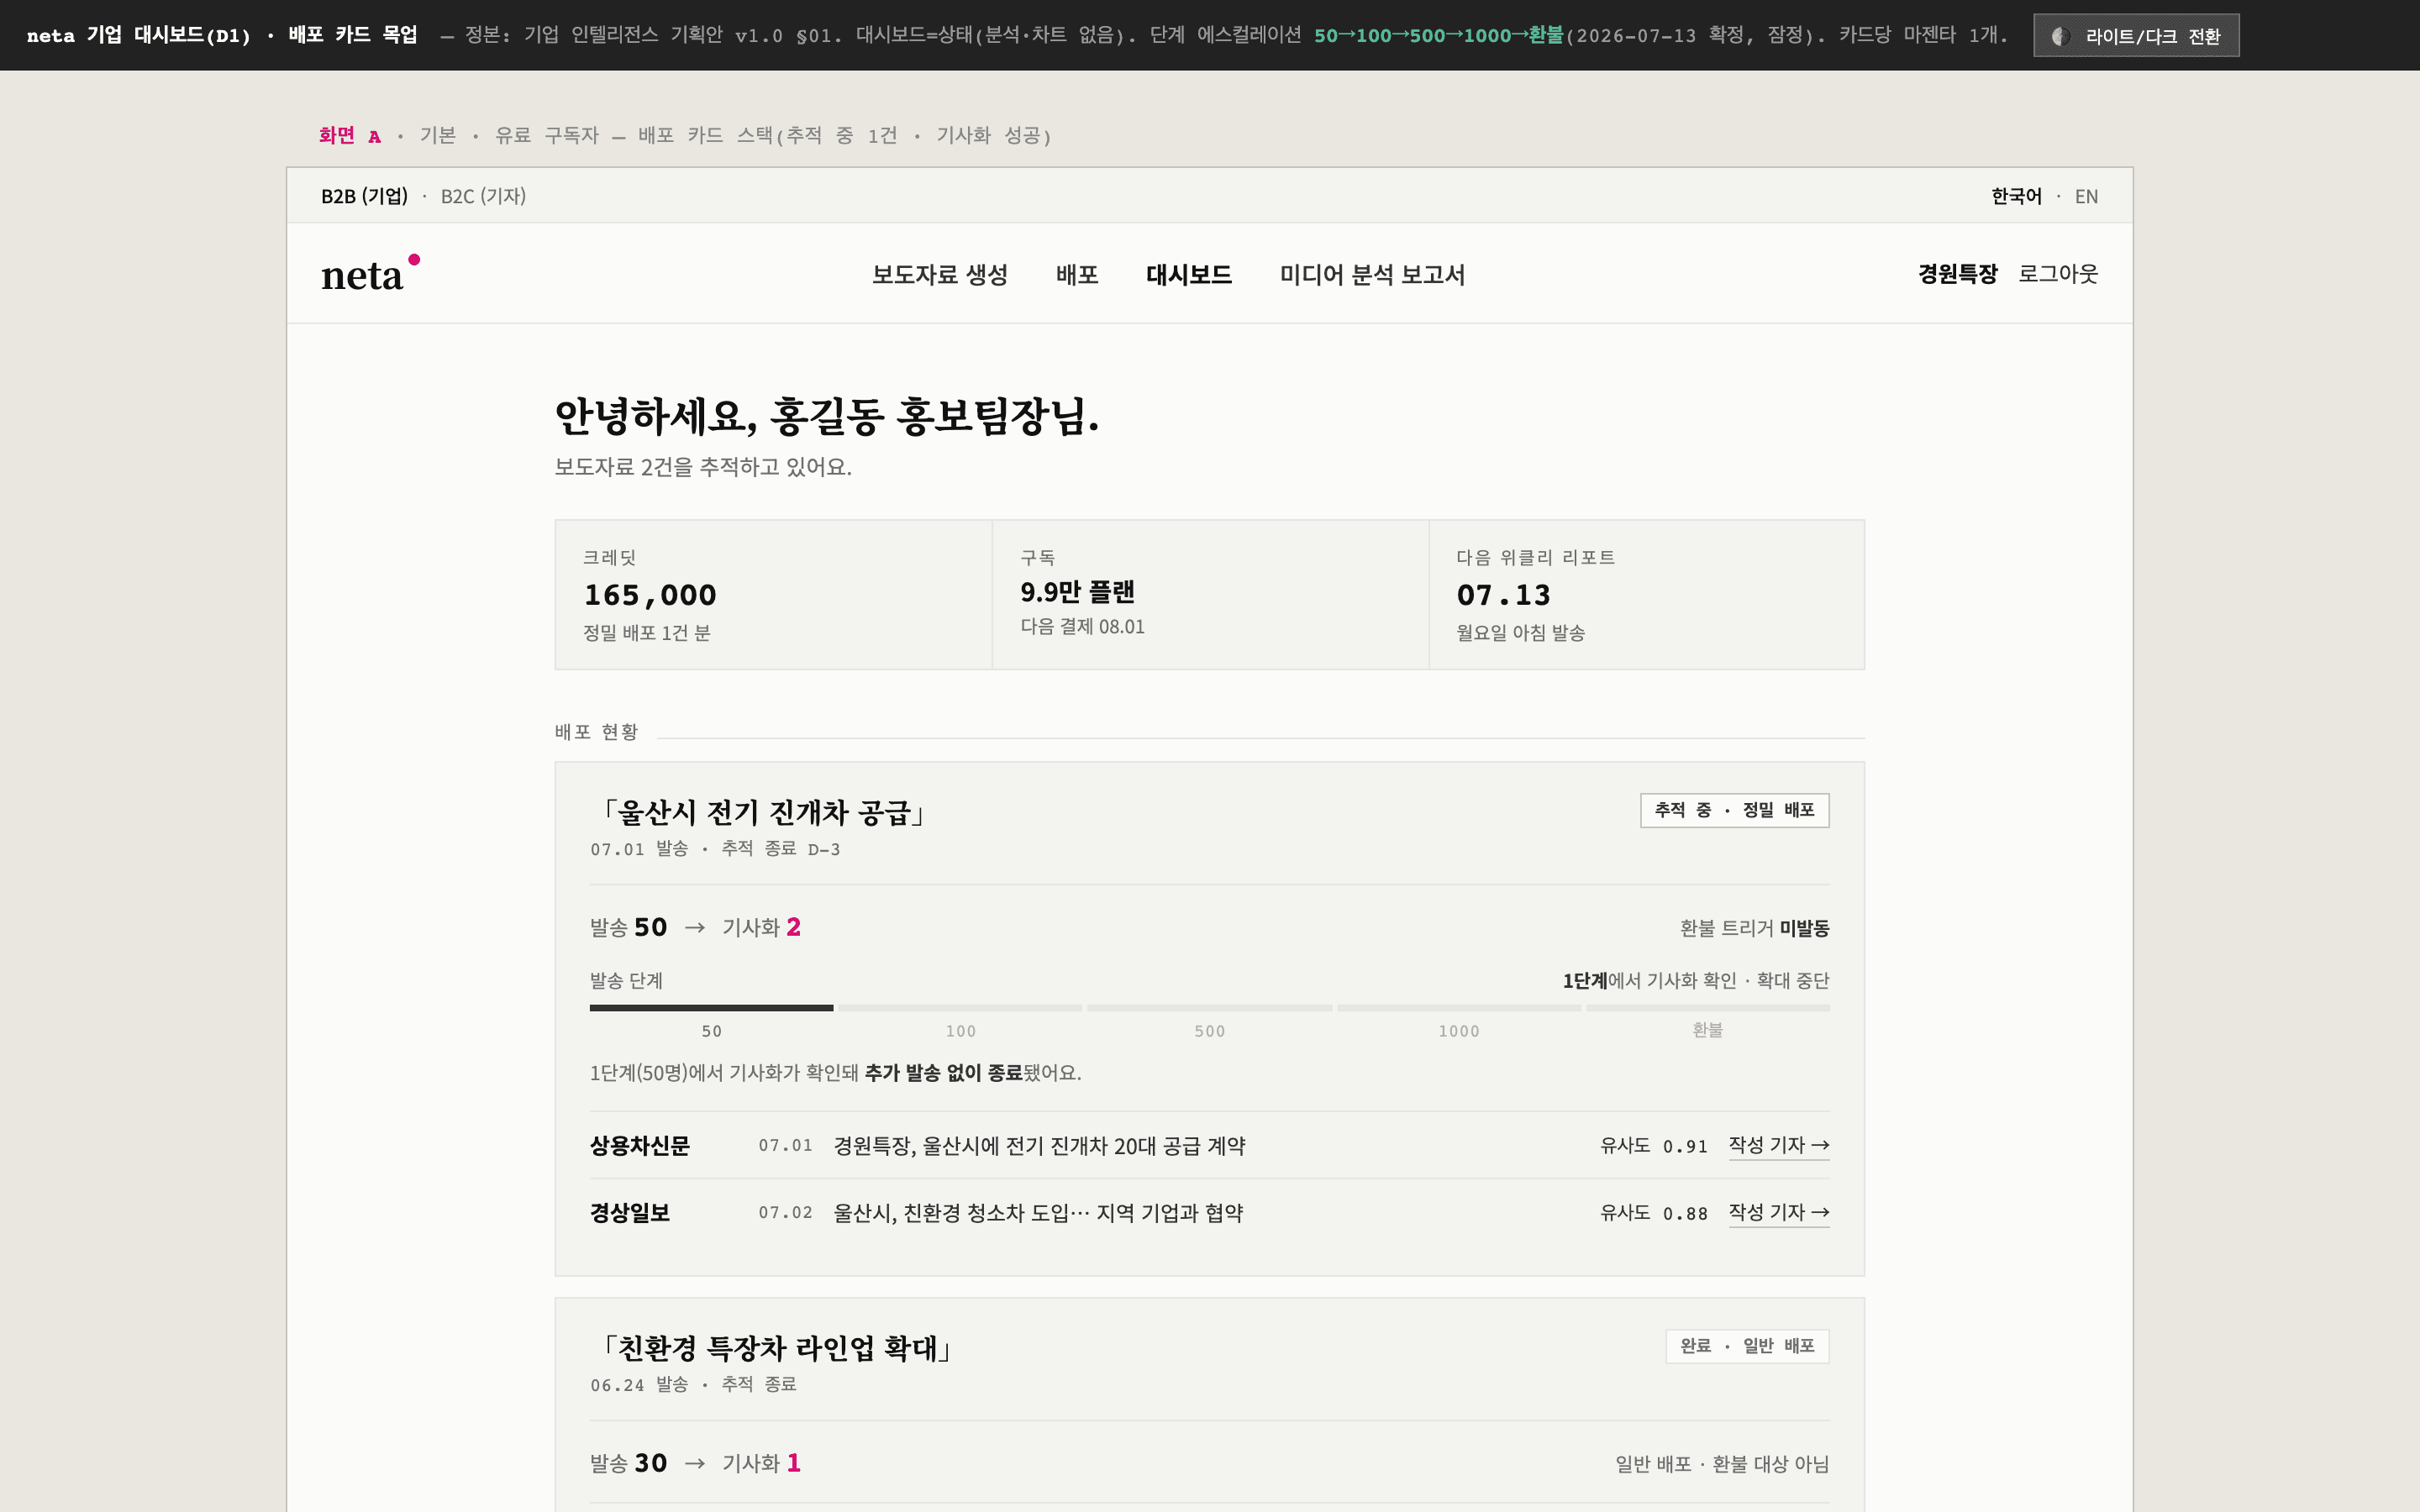Click the 다음 위클리 리포트 07.13 card
2420x1512 pixels.
(x=1647, y=594)
